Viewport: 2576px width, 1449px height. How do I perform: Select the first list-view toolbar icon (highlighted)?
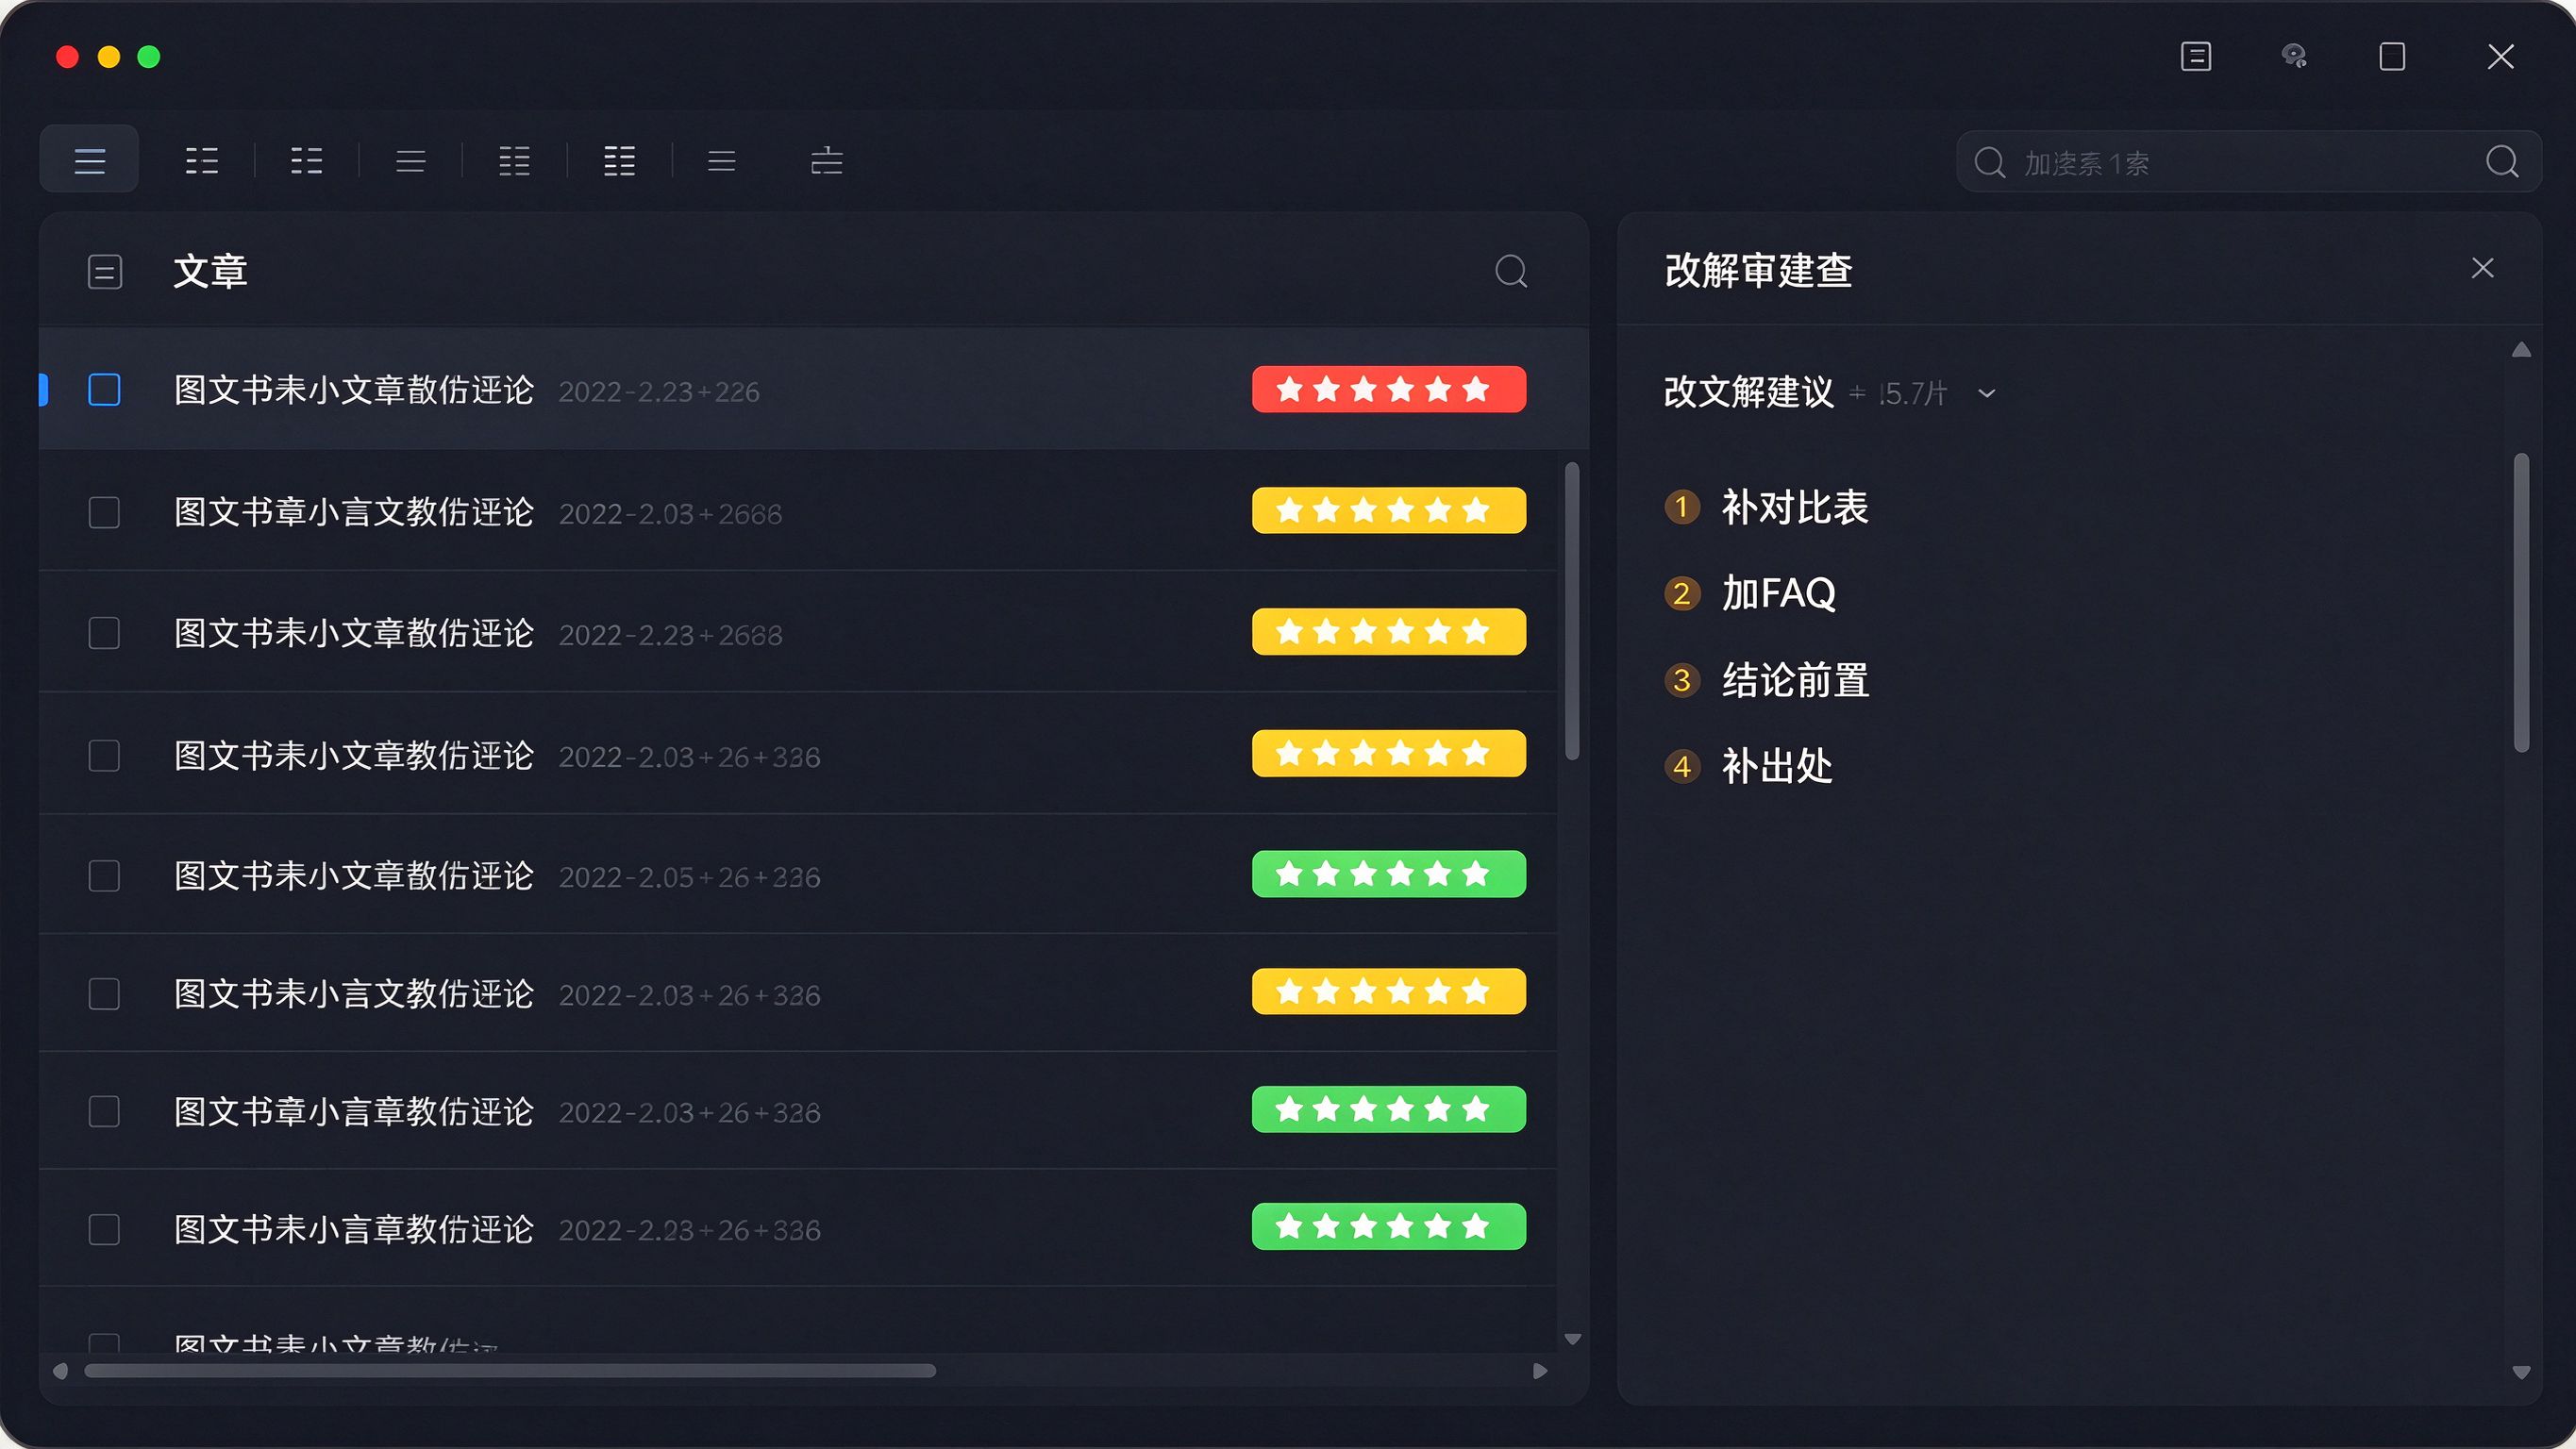[89, 161]
